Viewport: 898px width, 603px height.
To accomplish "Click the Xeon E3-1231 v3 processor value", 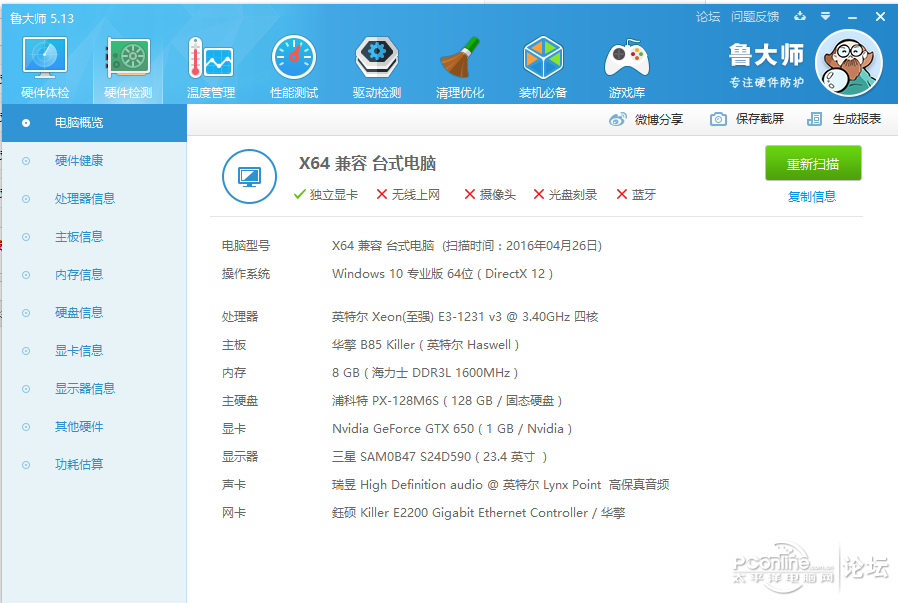I will coord(465,317).
